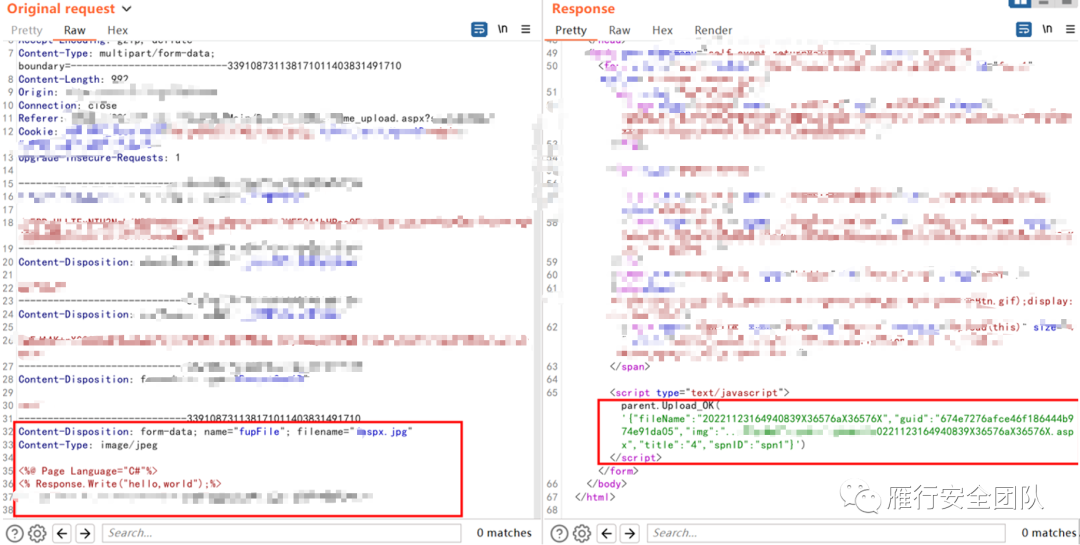Toggle non-printable characters in Response panel
This screenshot has width=1080, height=545.
coord(1048,30)
